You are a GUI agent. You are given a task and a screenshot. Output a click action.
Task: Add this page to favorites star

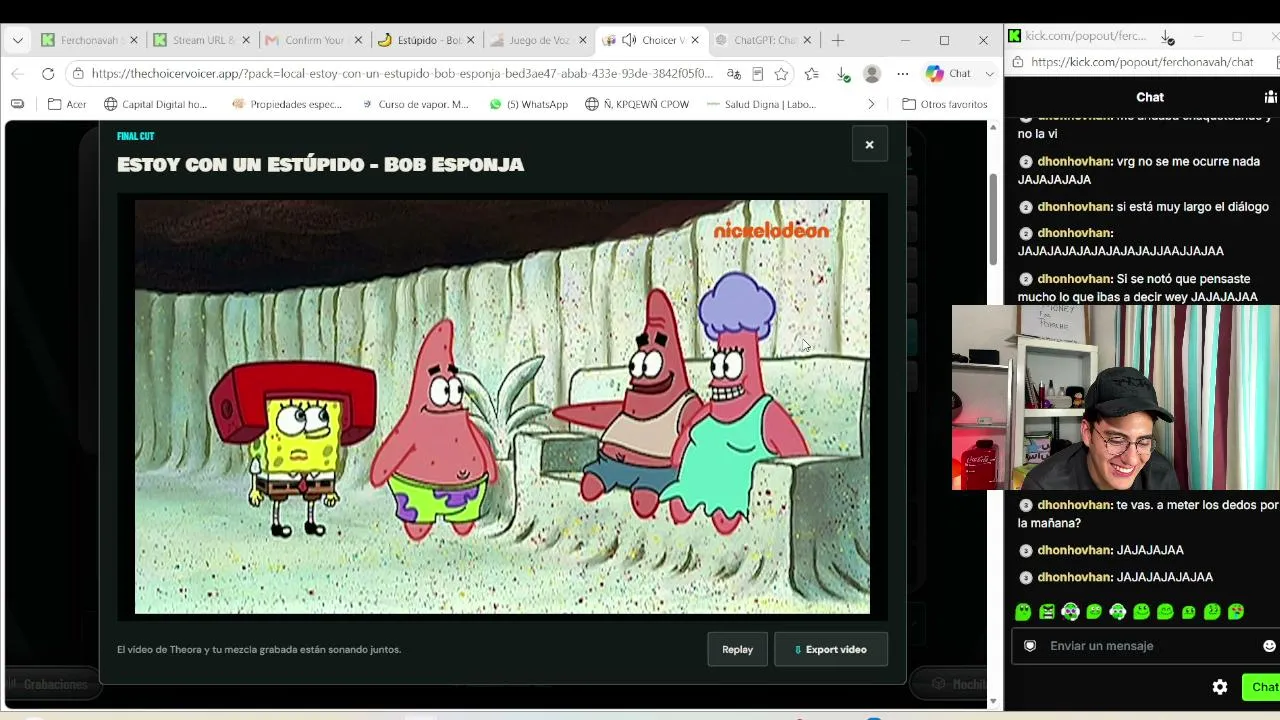pyautogui.click(x=781, y=74)
